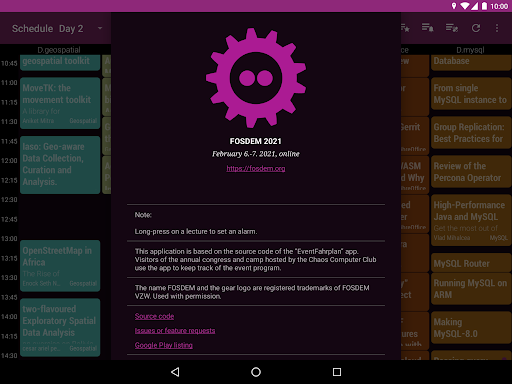The image size is (512, 384).
Task: Open the alarms list icon
Action: [427, 28]
